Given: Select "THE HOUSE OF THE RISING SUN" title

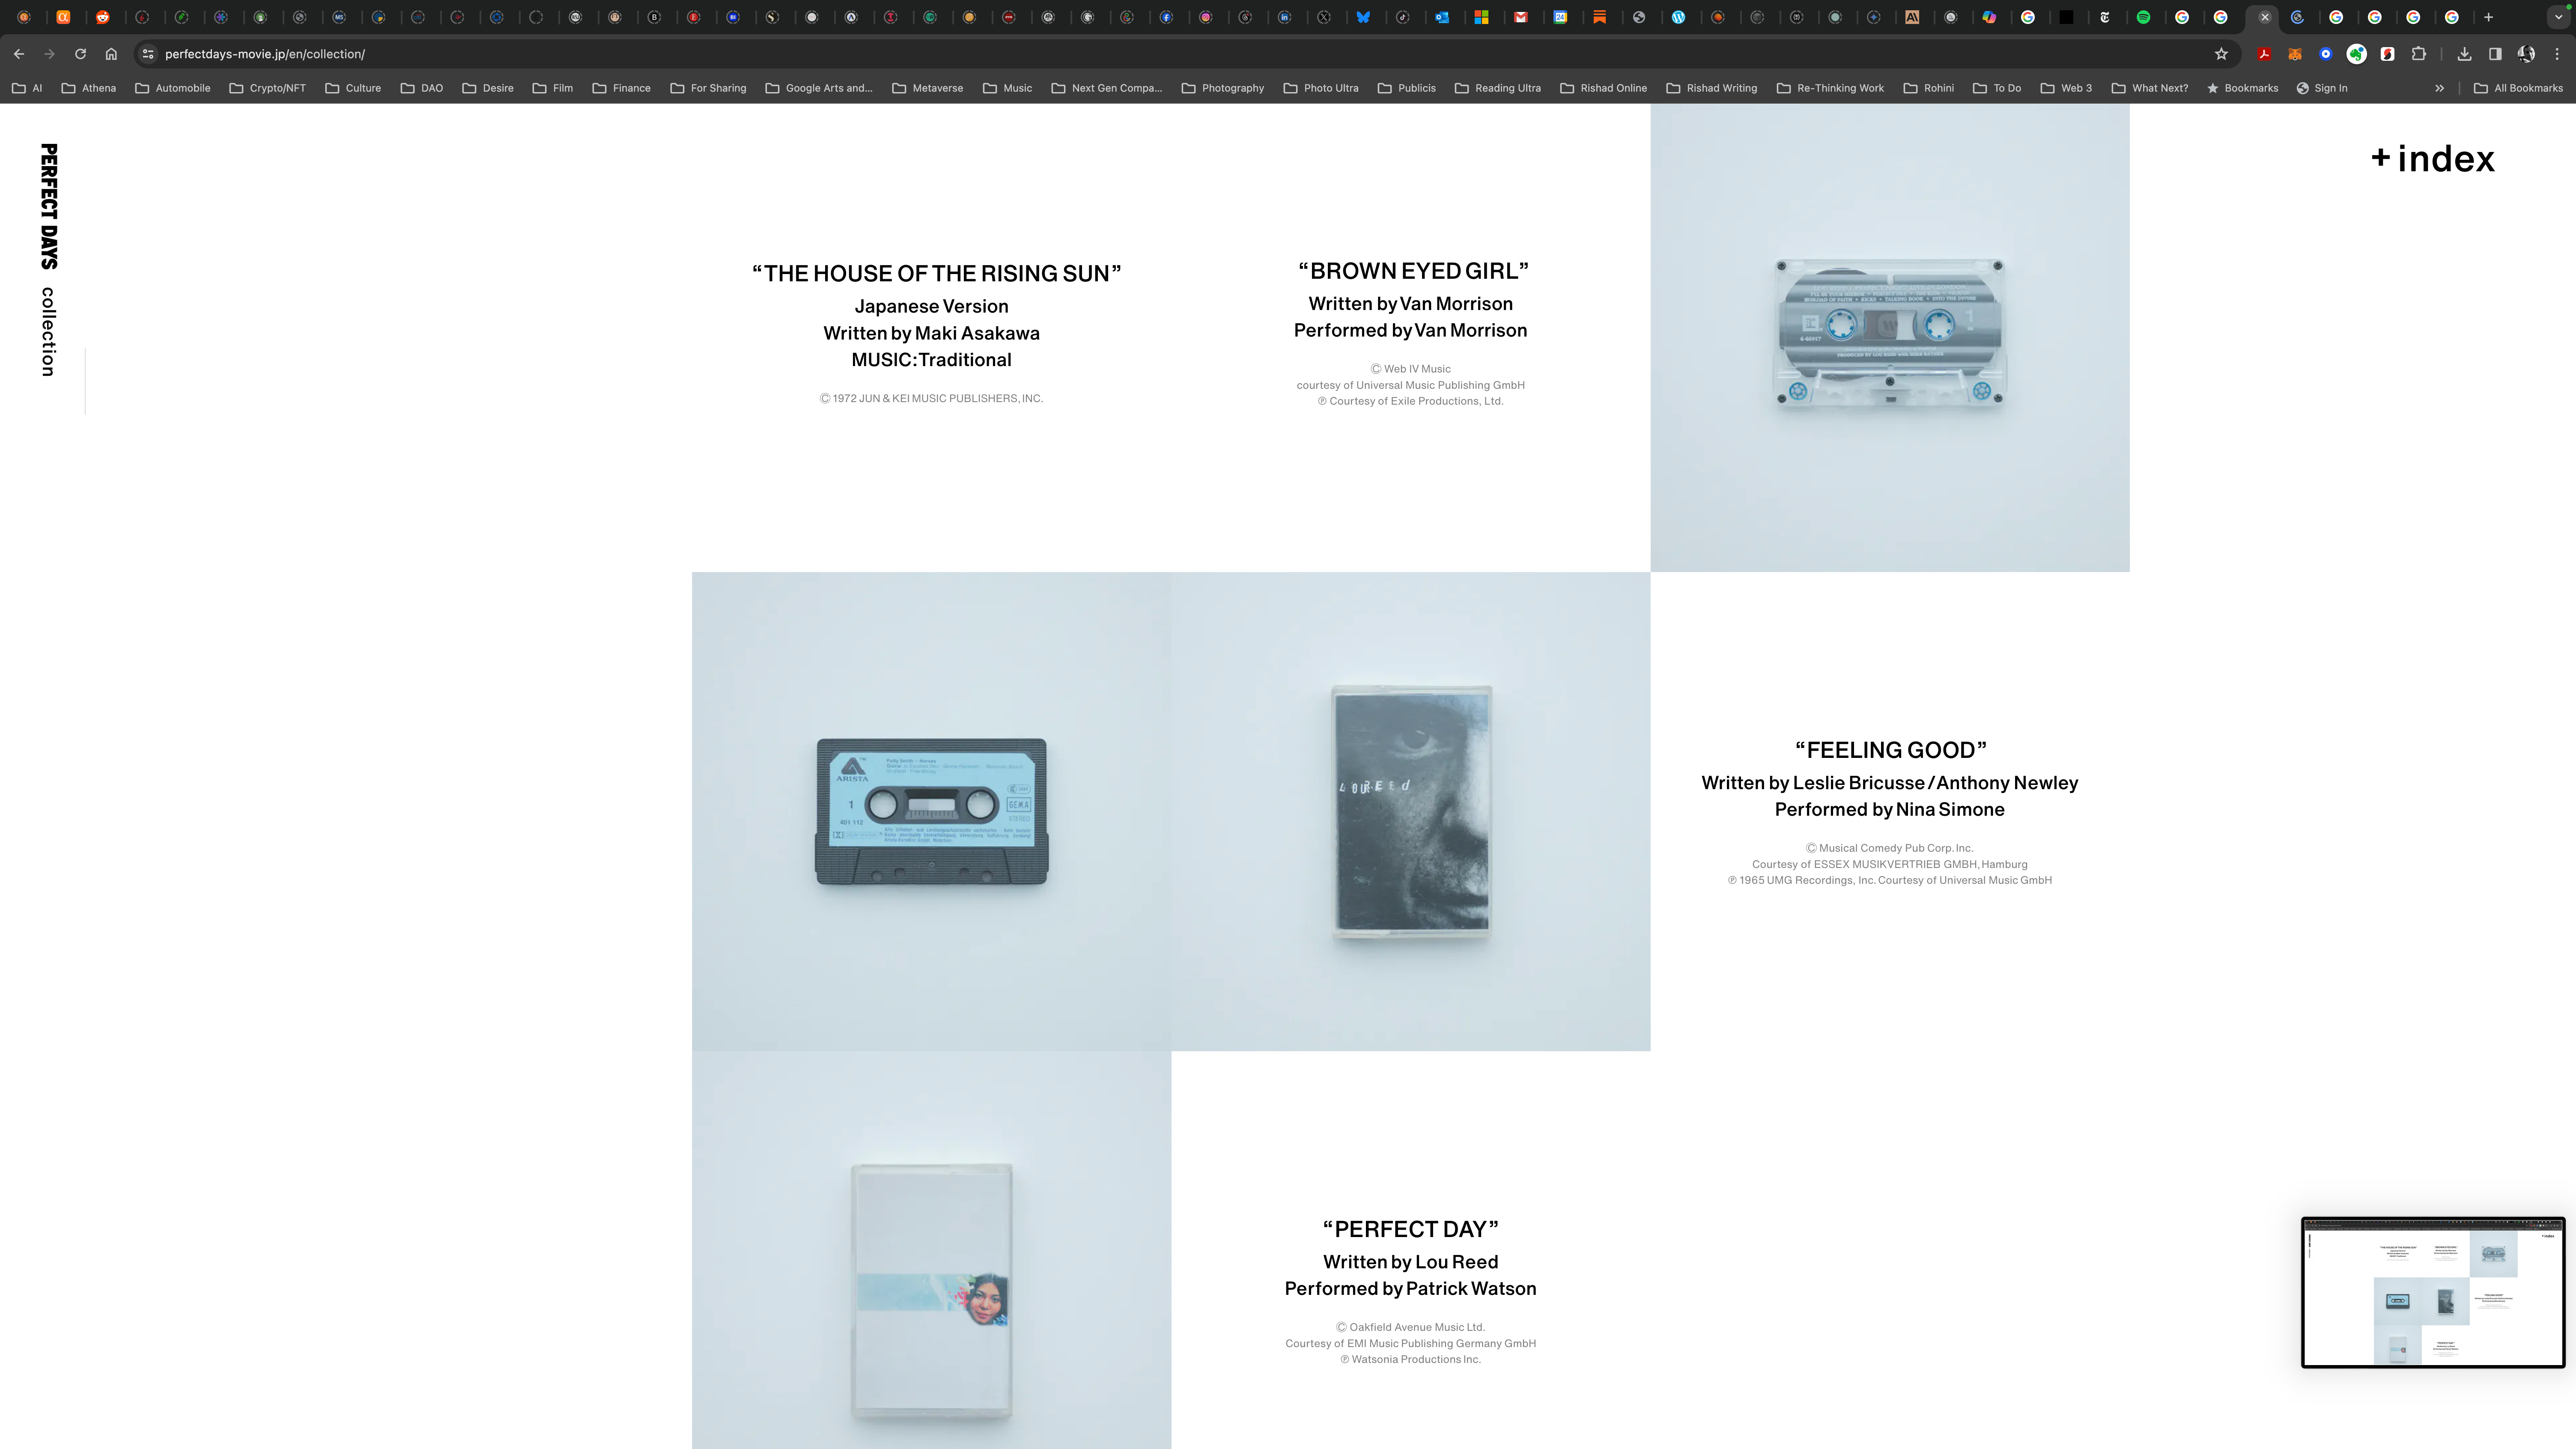Looking at the screenshot, I should pos(936,274).
